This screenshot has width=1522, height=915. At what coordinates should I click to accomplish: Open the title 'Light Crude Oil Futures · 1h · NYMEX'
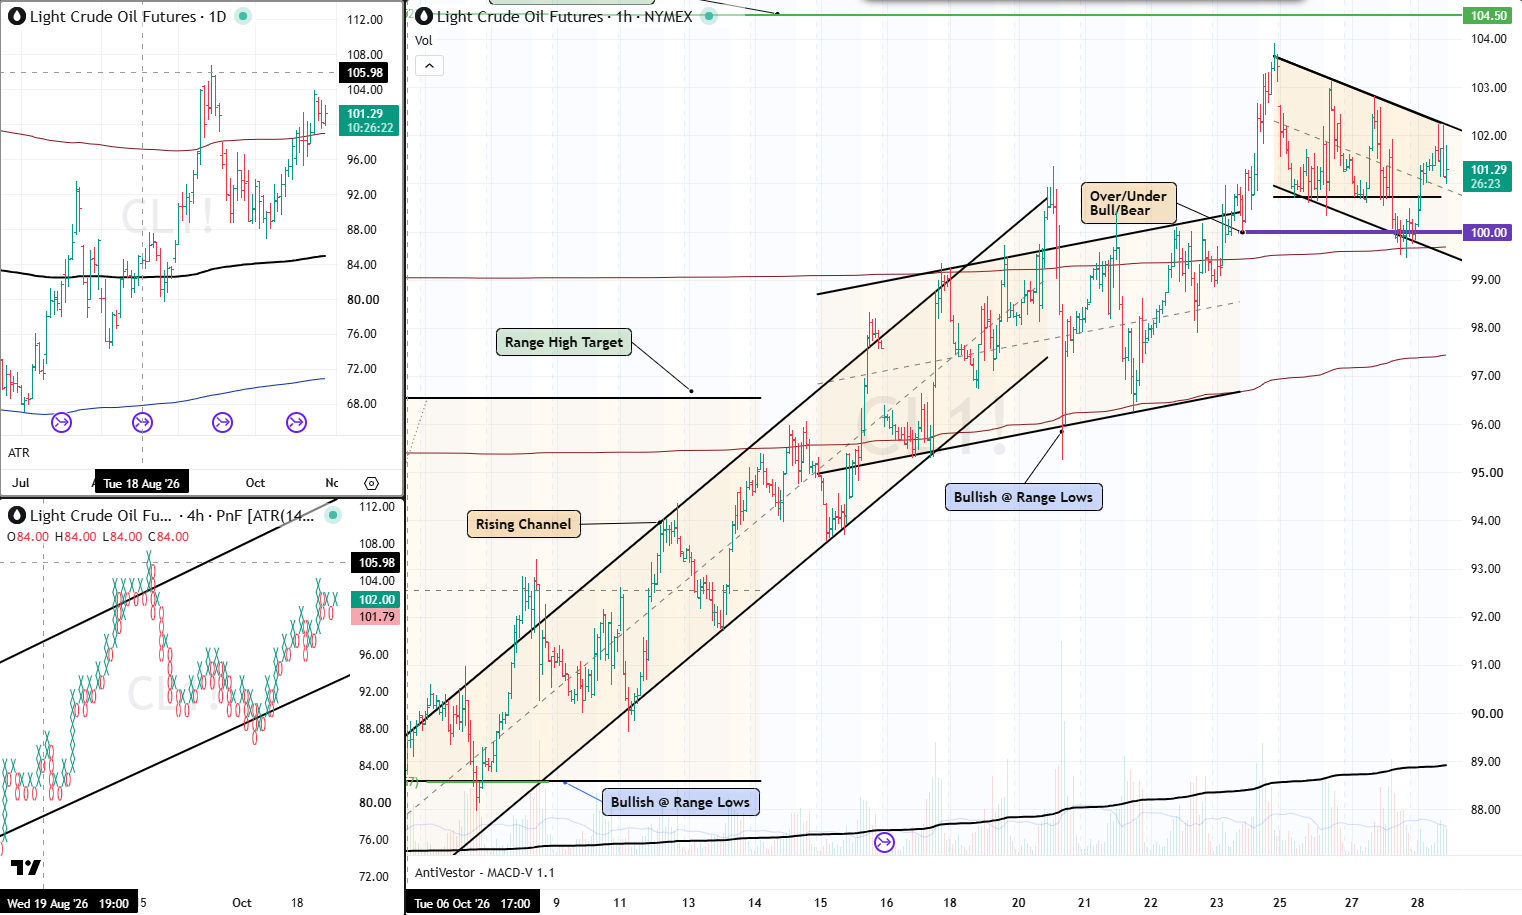565,16
